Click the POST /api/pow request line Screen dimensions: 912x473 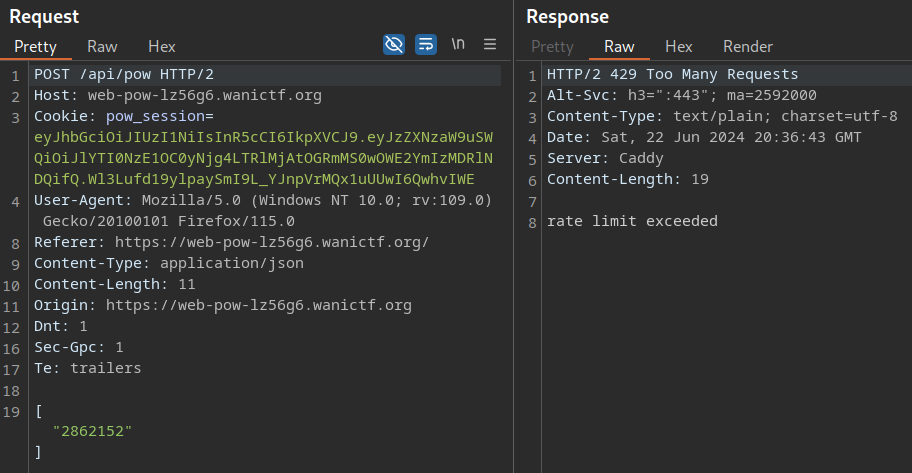[124, 75]
